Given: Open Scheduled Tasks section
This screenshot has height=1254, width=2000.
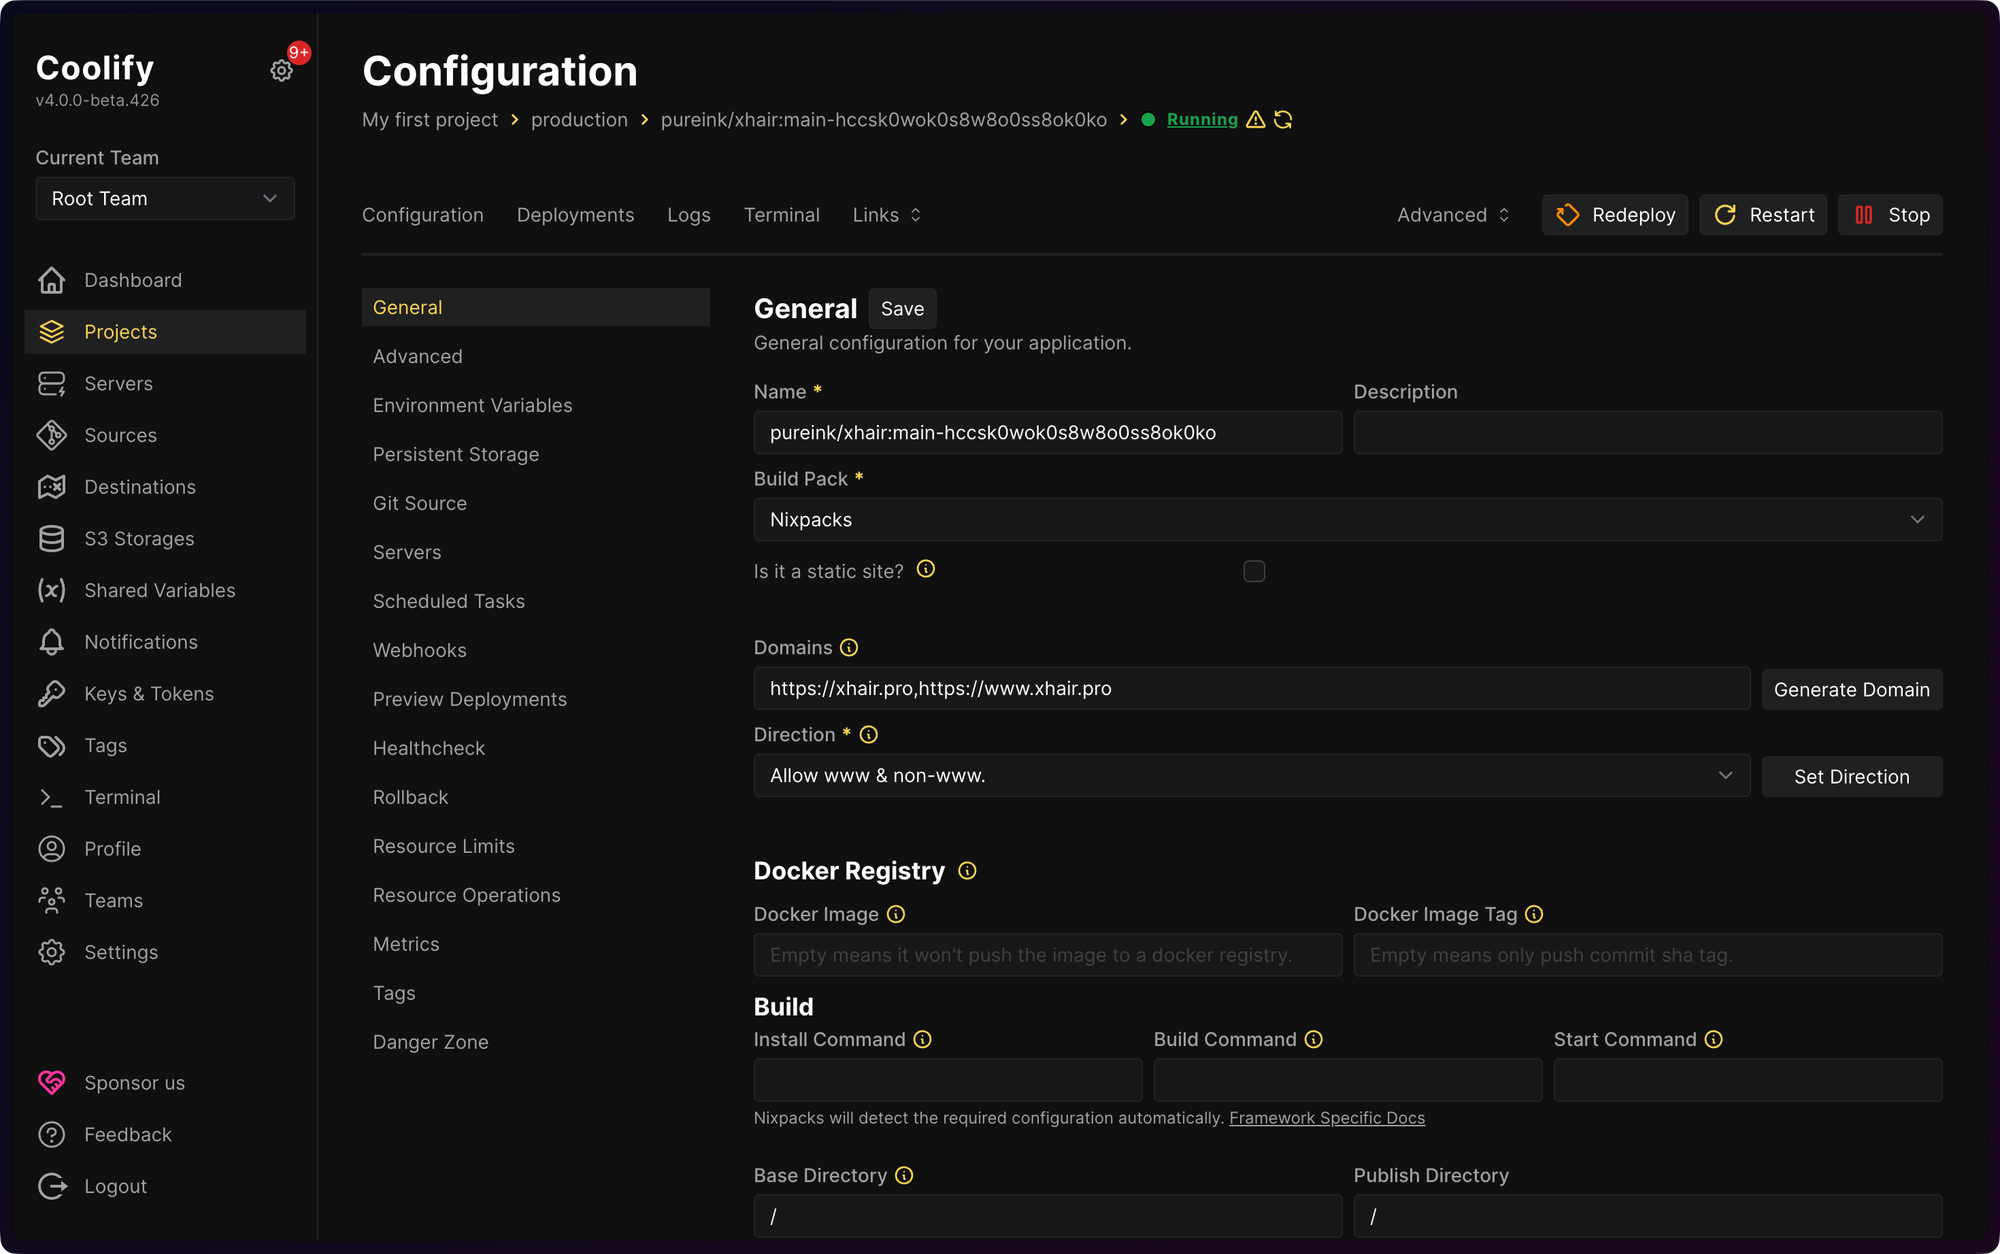Looking at the screenshot, I should tap(449, 601).
